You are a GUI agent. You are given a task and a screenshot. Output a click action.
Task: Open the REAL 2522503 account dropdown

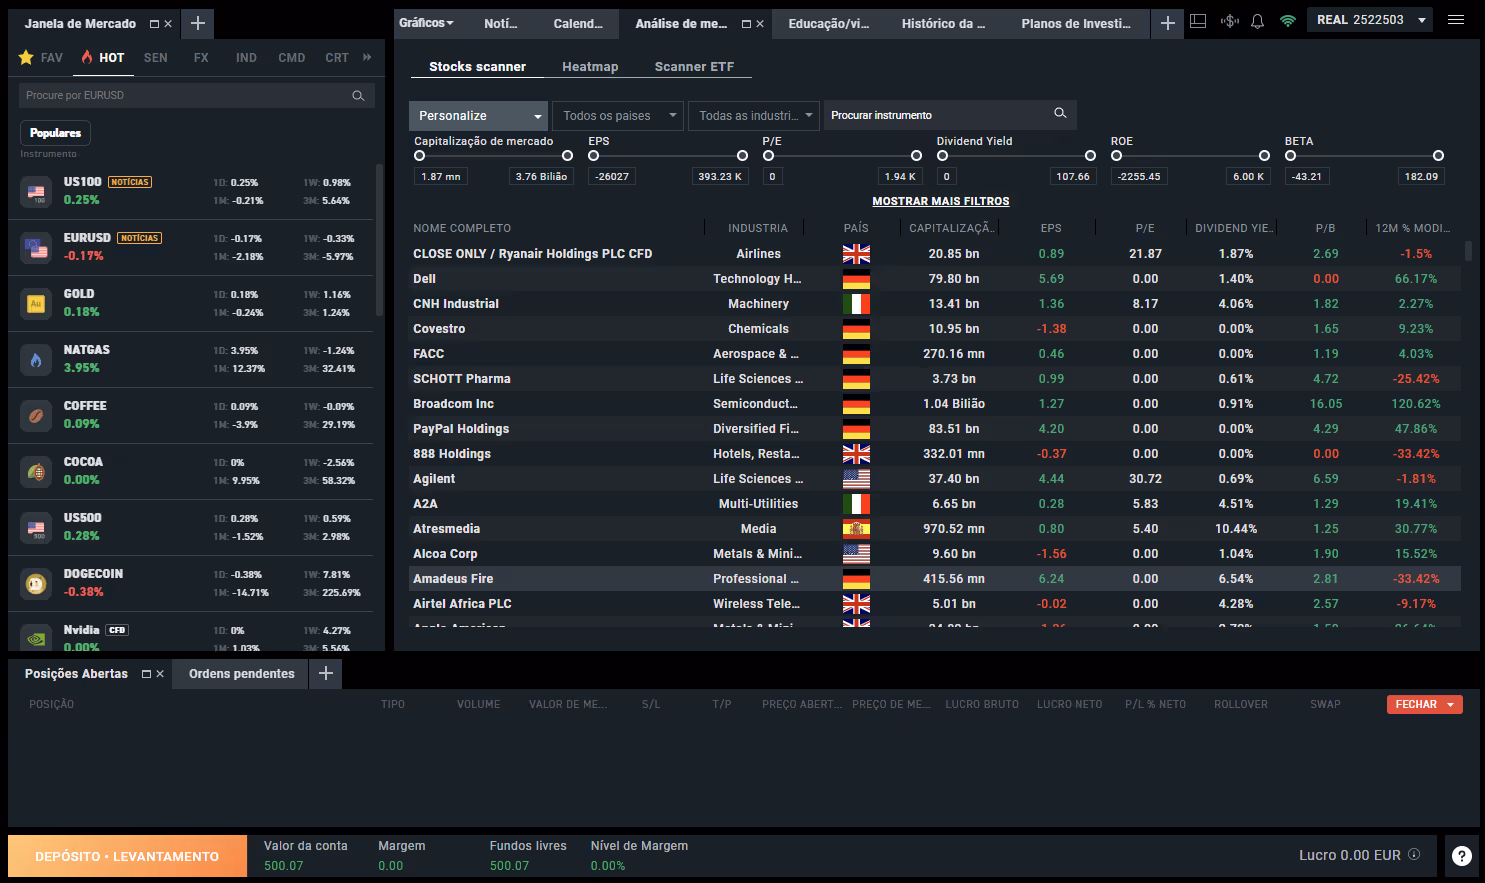point(1370,20)
